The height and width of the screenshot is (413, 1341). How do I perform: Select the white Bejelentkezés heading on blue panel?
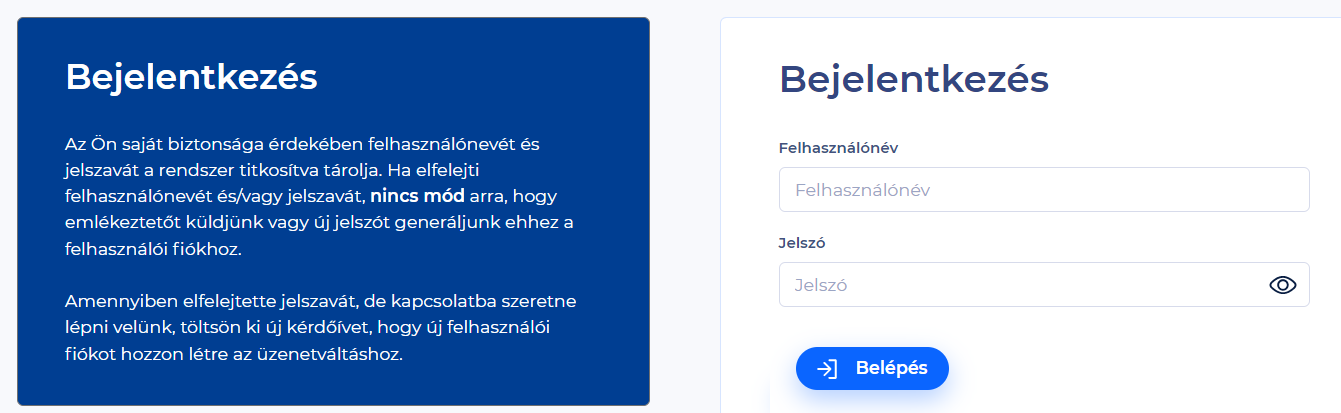pos(191,76)
